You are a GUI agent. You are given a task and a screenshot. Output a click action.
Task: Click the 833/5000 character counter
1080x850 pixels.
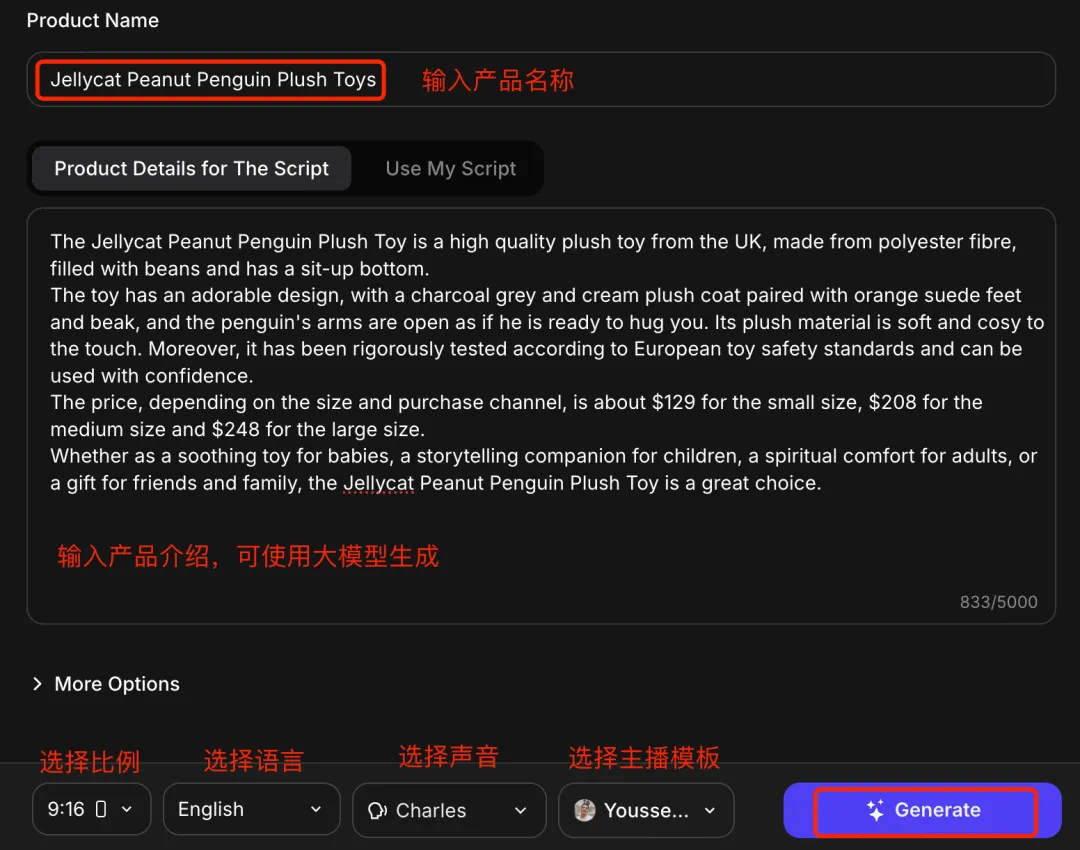point(998,602)
